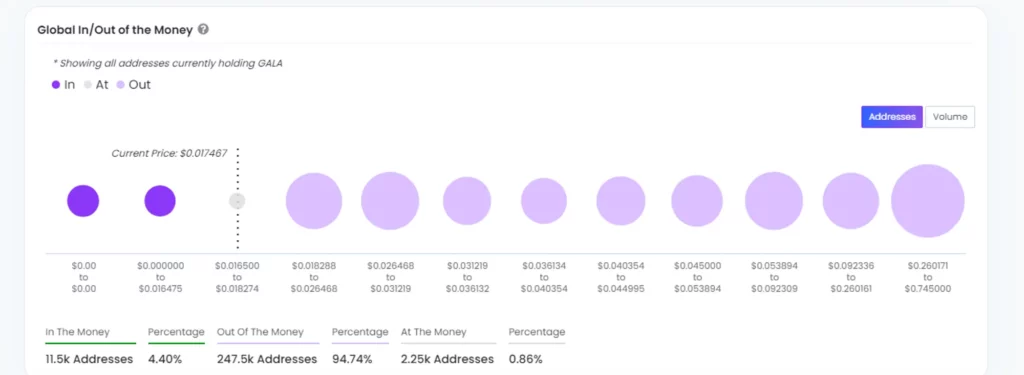Click the Out Of The Money heading
Image resolution: width=1024 pixels, height=375 pixels.
coord(261,332)
